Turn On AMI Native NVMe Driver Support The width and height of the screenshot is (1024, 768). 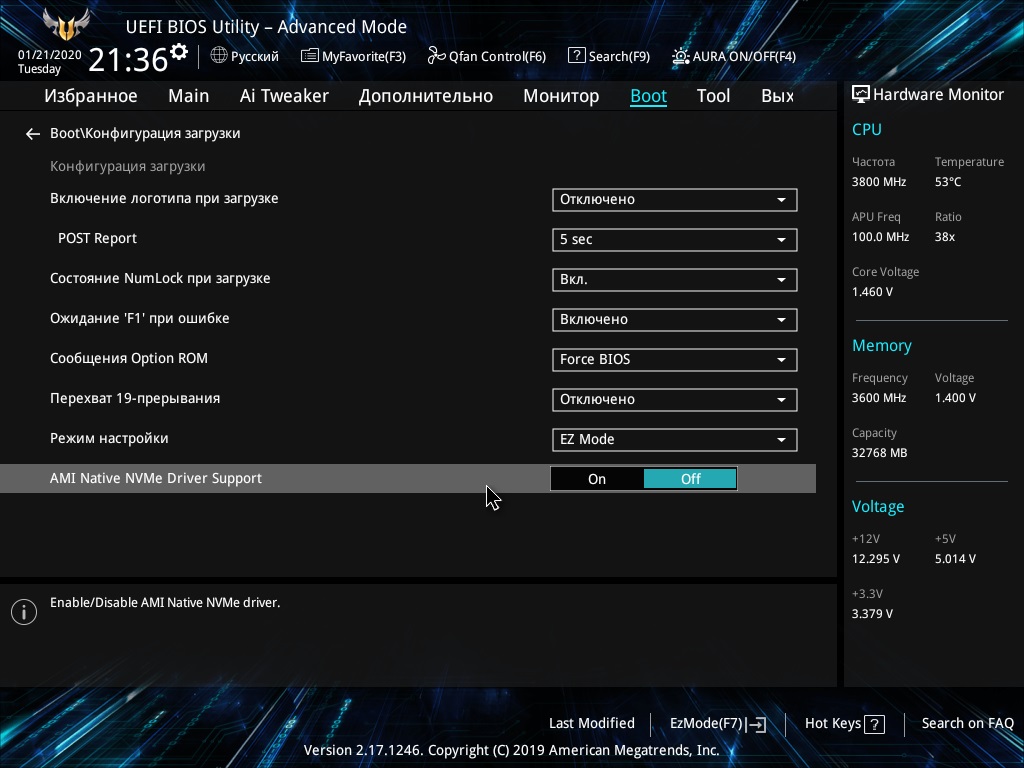[x=597, y=479]
